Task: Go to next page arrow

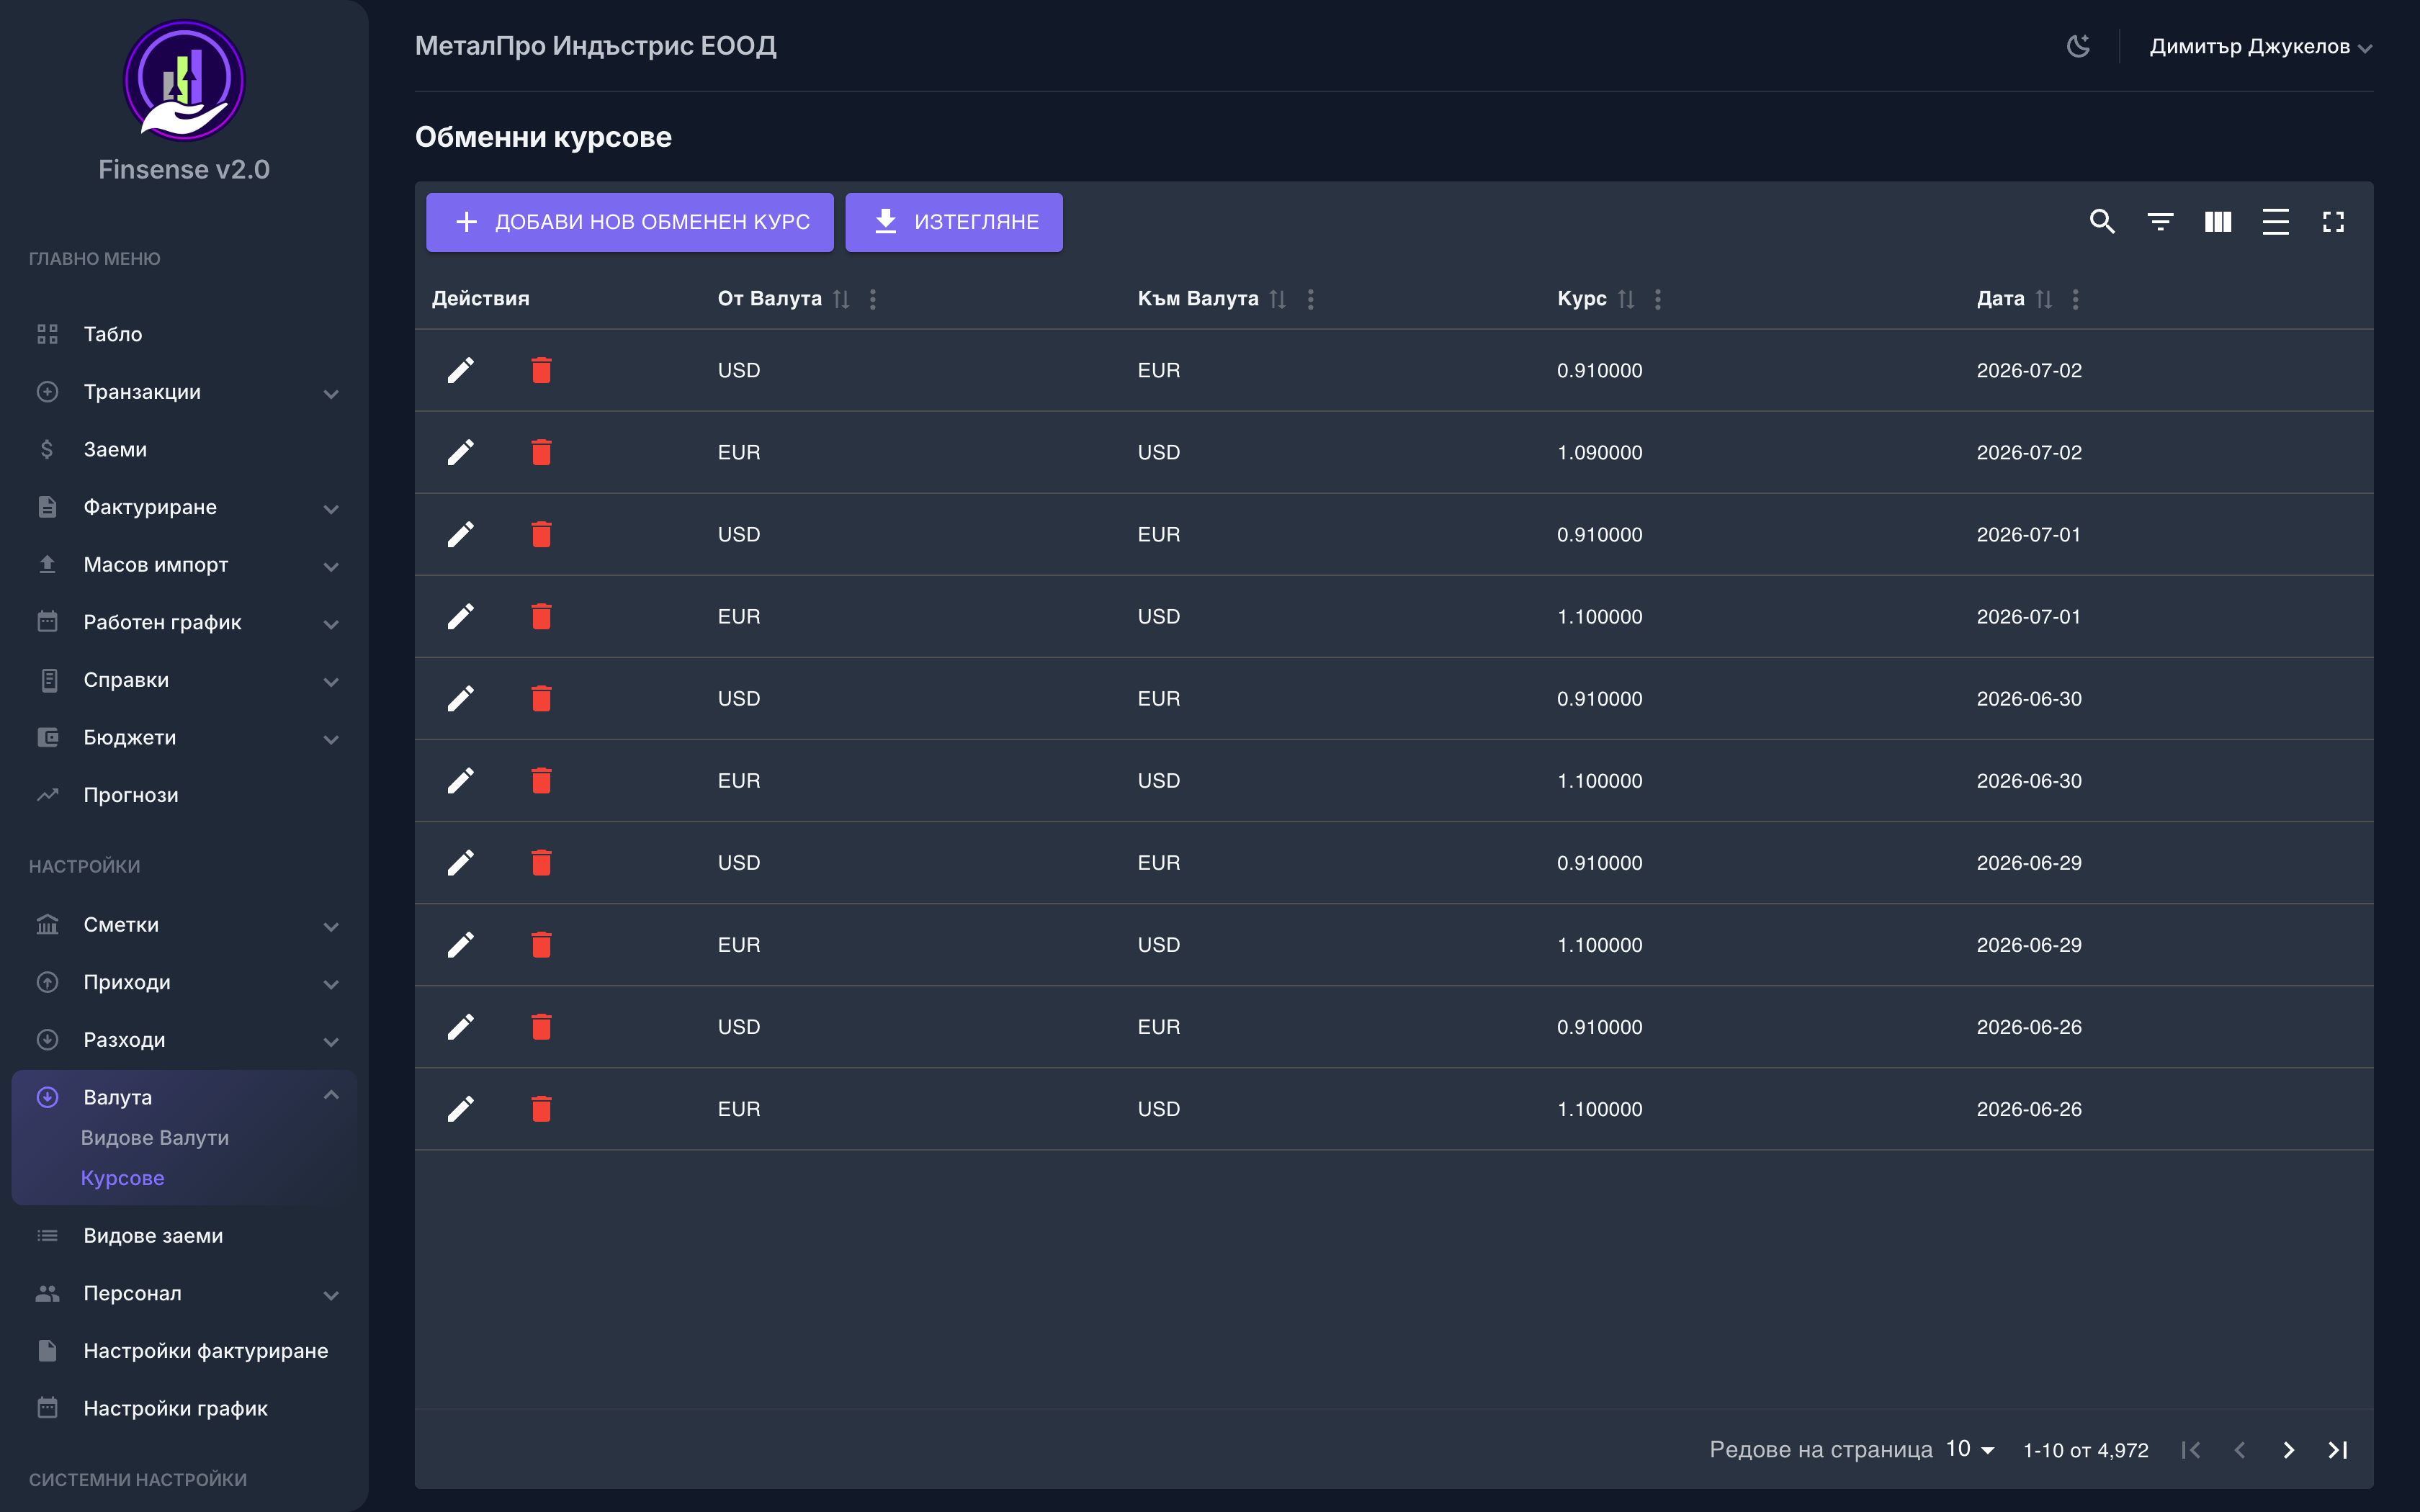Action: click(x=2288, y=1449)
